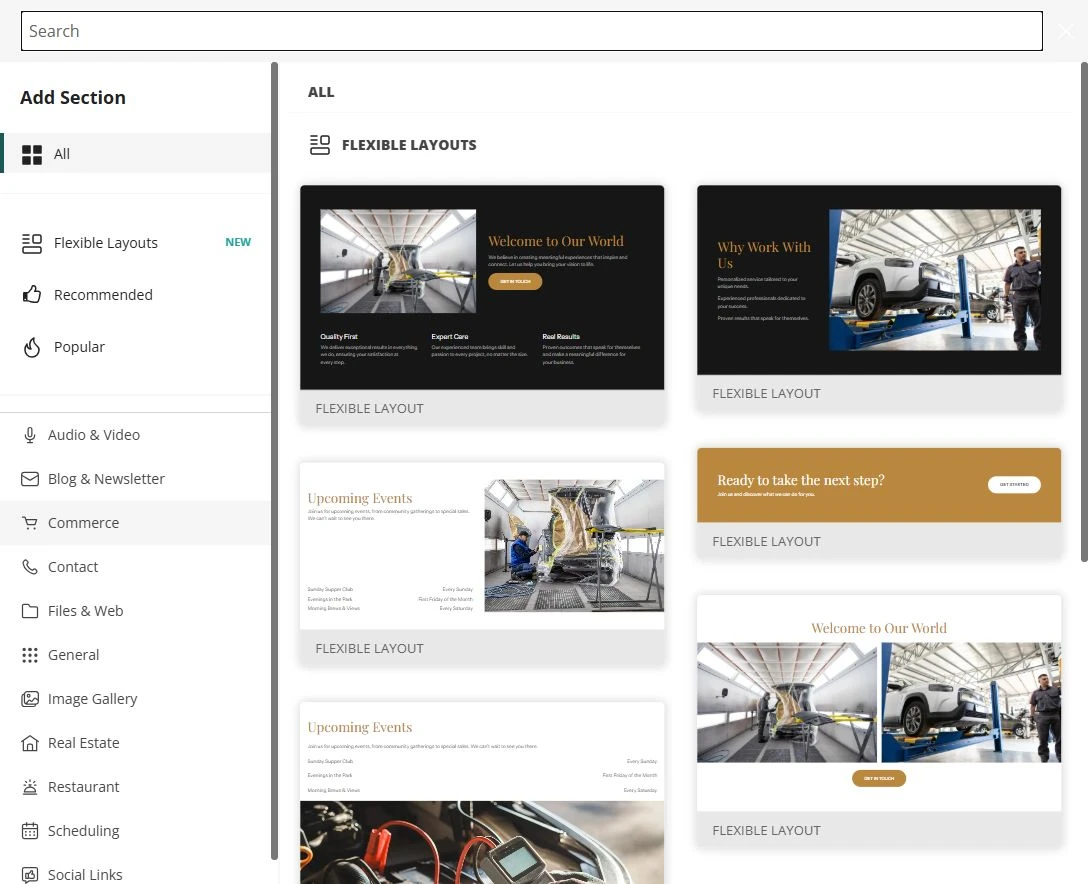
Task: Pick the white two-photo Welcome to Our World layout
Action: pyautogui.click(x=879, y=722)
